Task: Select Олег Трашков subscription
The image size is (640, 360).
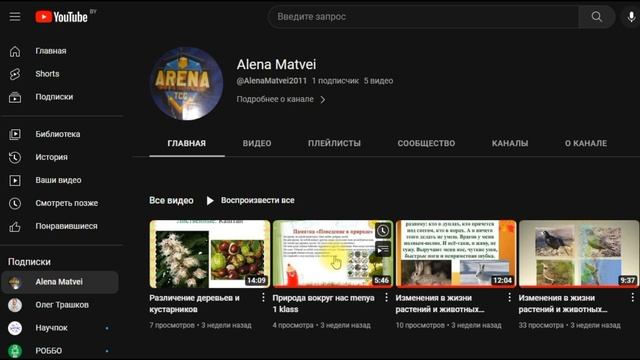Action: point(60,305)
